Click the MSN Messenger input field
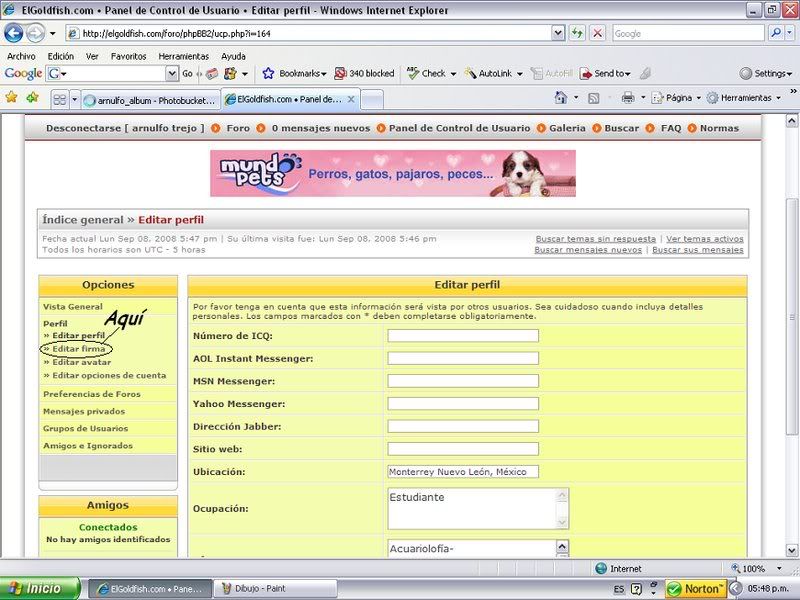Viewport: 800px width, 600px height. coord(463,381)
